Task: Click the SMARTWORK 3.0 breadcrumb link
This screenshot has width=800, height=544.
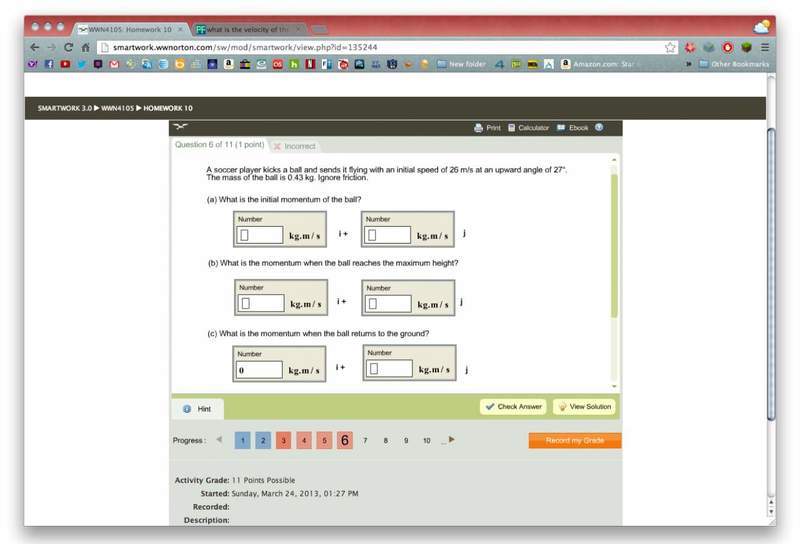Action: point(65,108)
